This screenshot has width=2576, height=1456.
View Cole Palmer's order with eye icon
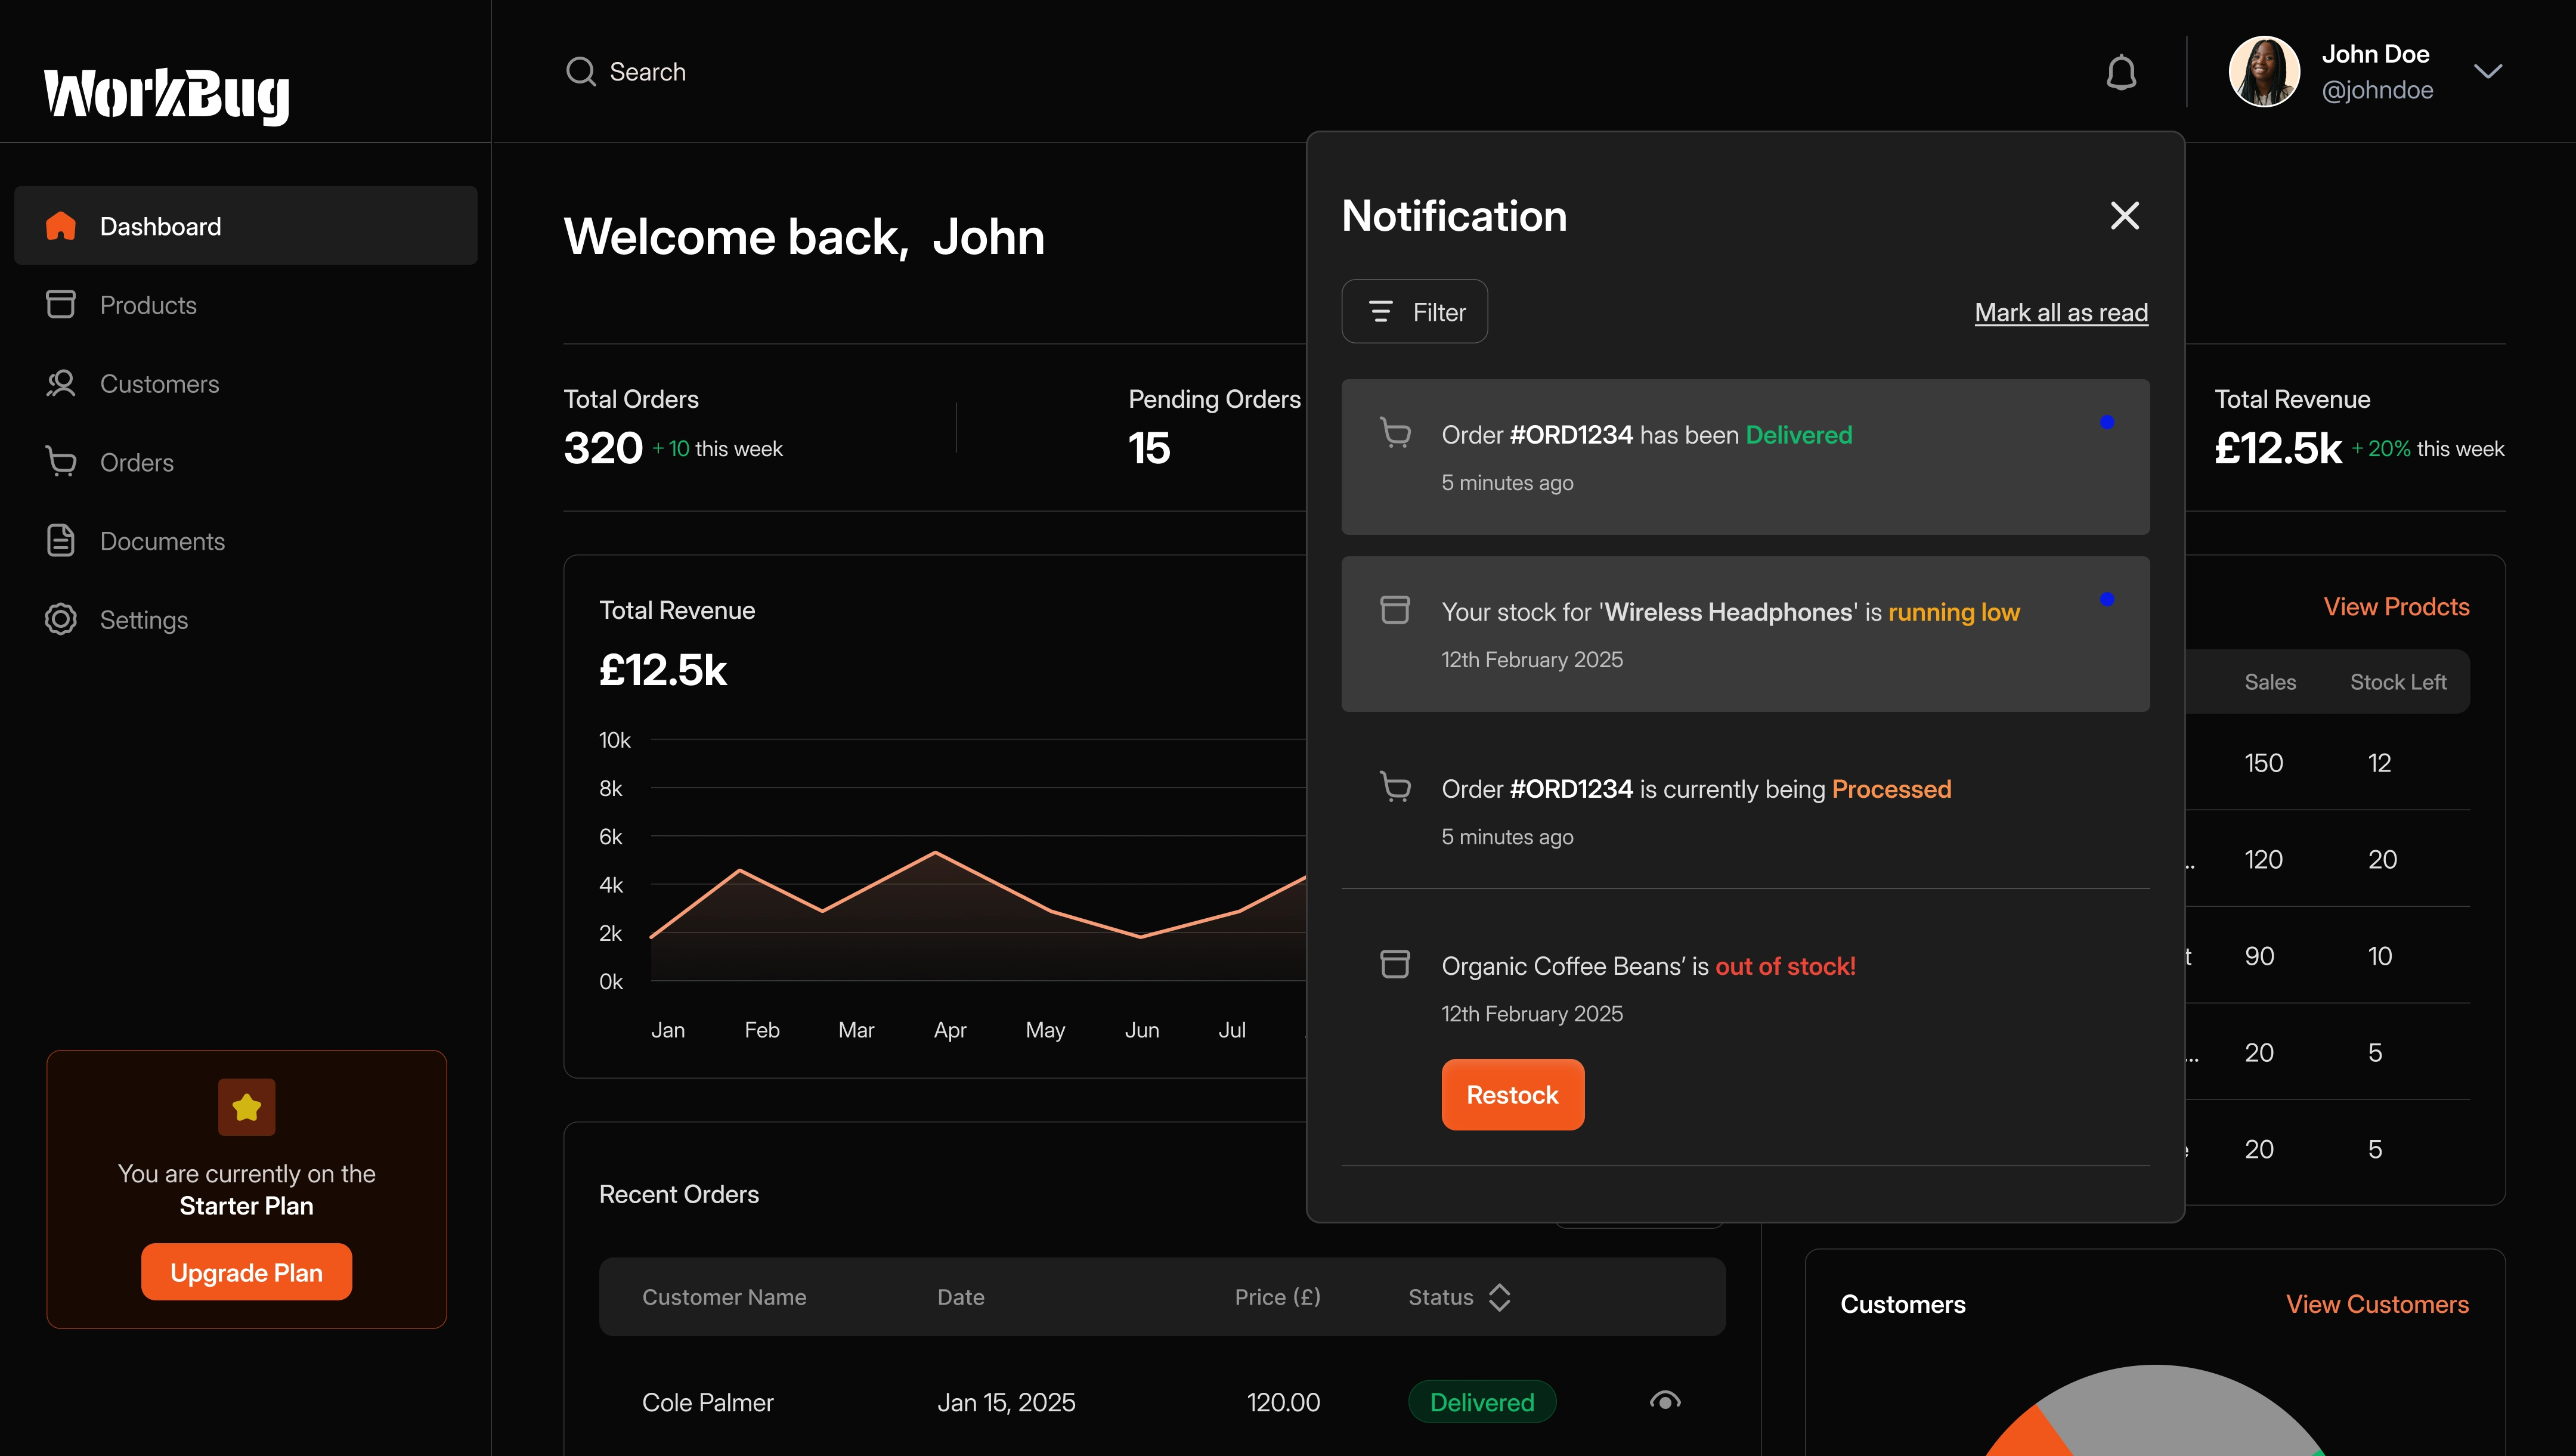point(1665,1401)
